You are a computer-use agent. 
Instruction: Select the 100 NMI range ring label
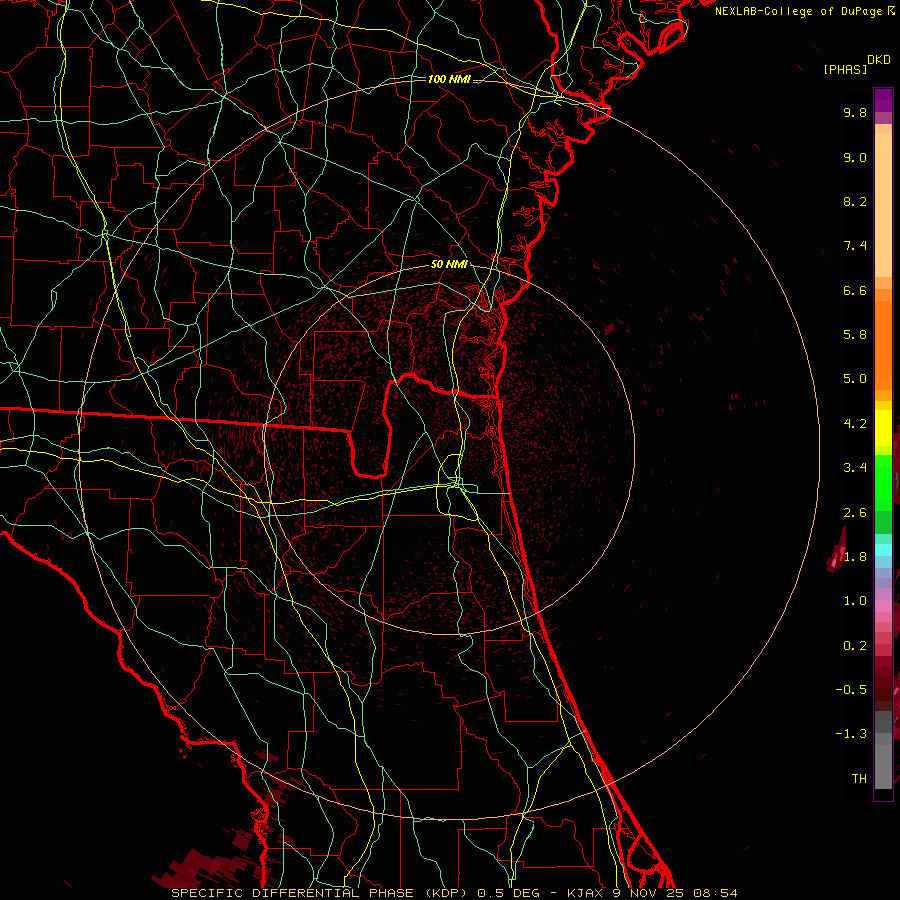click(447, 78)
